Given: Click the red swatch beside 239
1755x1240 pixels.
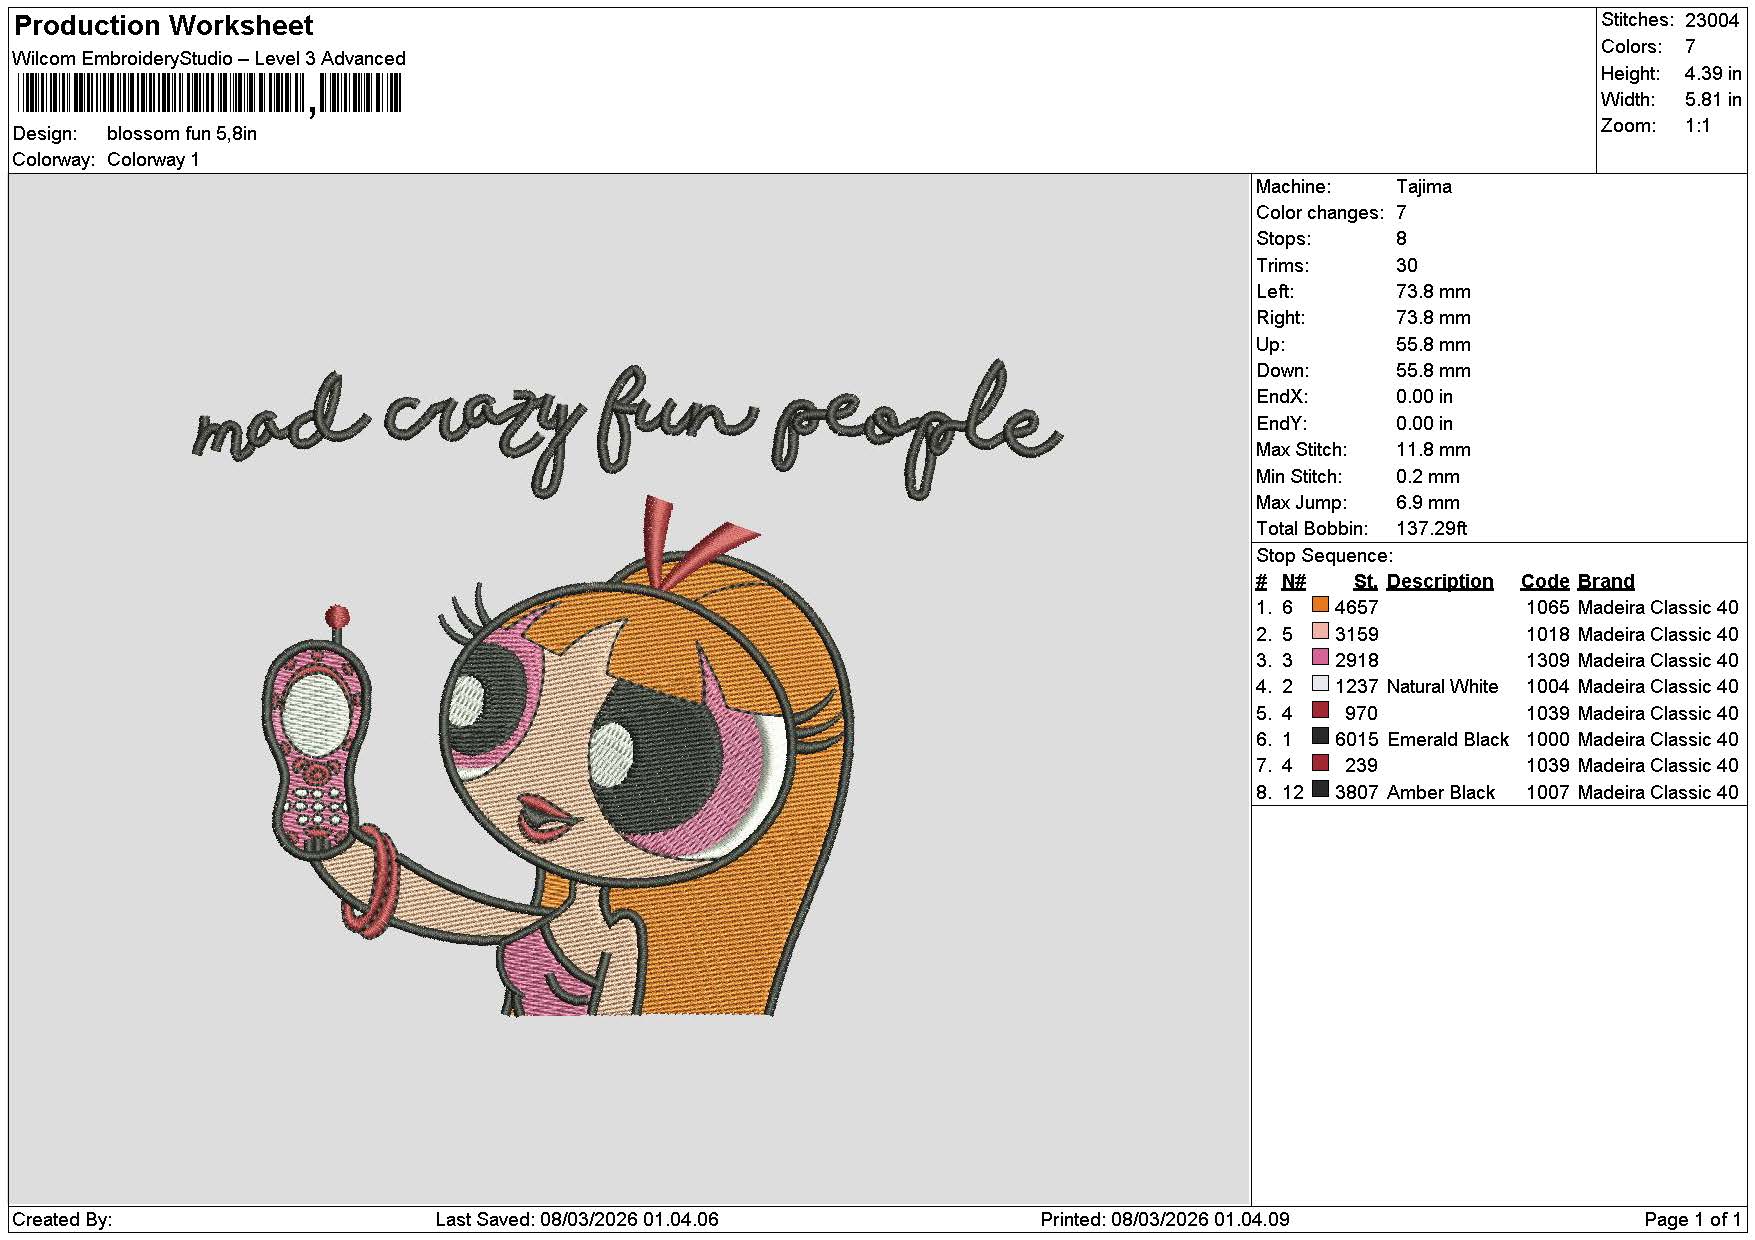Looking at the screenshot, I should (x=1320, y=763).
